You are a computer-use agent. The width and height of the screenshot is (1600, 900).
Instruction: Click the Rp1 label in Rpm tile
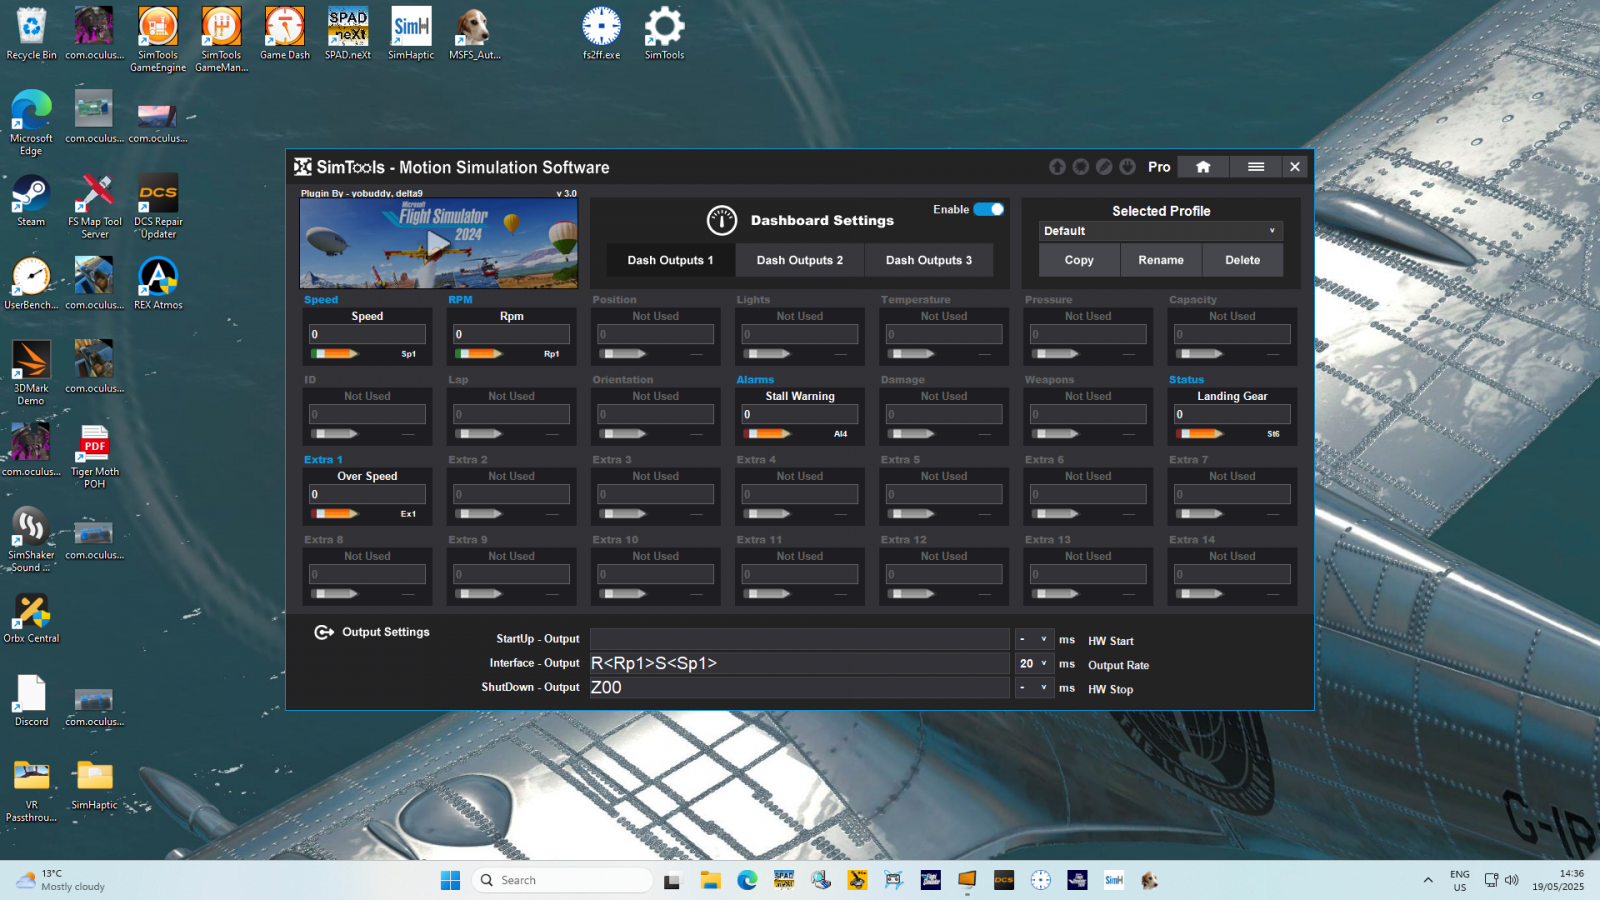(x=552, y=354)
